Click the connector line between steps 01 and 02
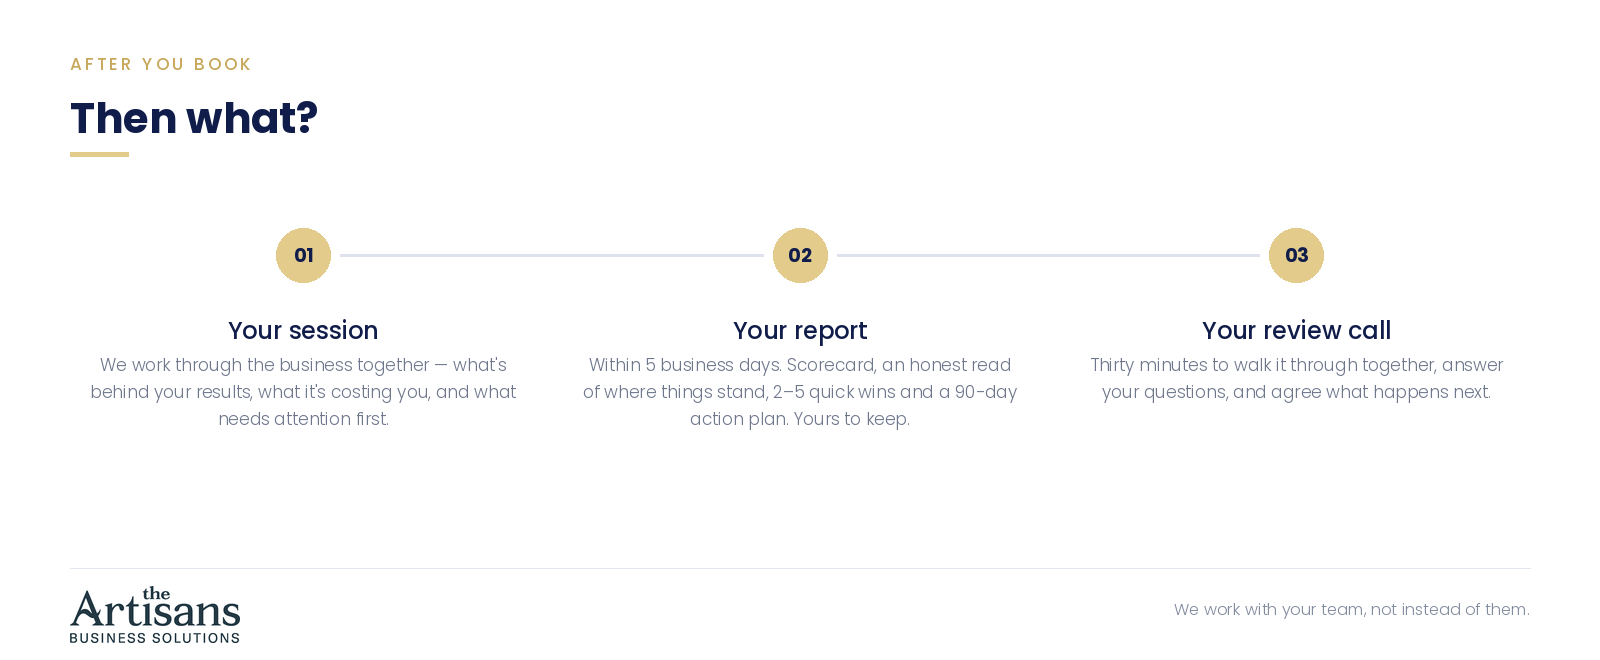This screenshot has width=1600, height=660. 552,255
